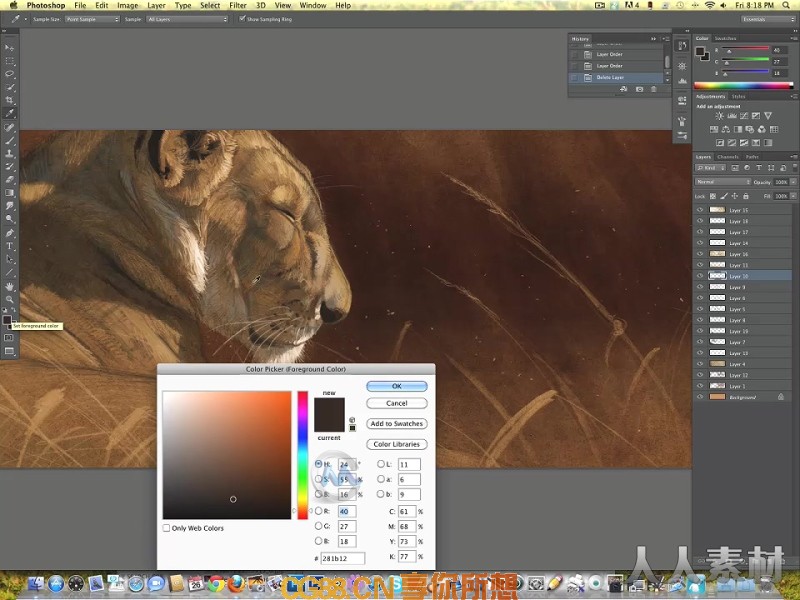
Task: Open the Essentials workspace dropdown
Action: click(x=768, y=19)
